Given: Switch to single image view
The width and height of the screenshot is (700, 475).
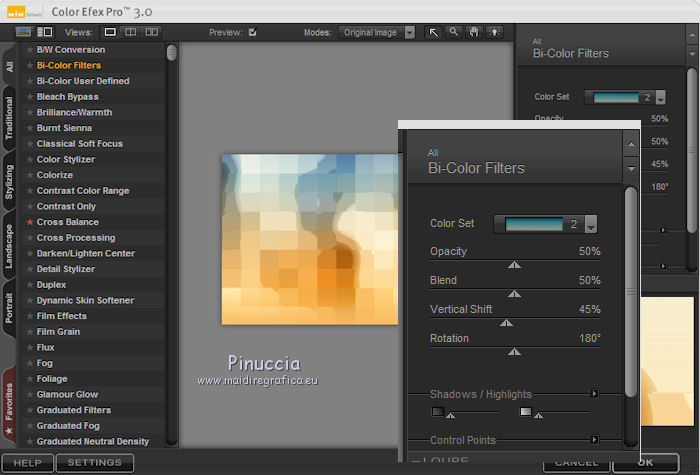Looking at the screenshot, I should (110, 32).
